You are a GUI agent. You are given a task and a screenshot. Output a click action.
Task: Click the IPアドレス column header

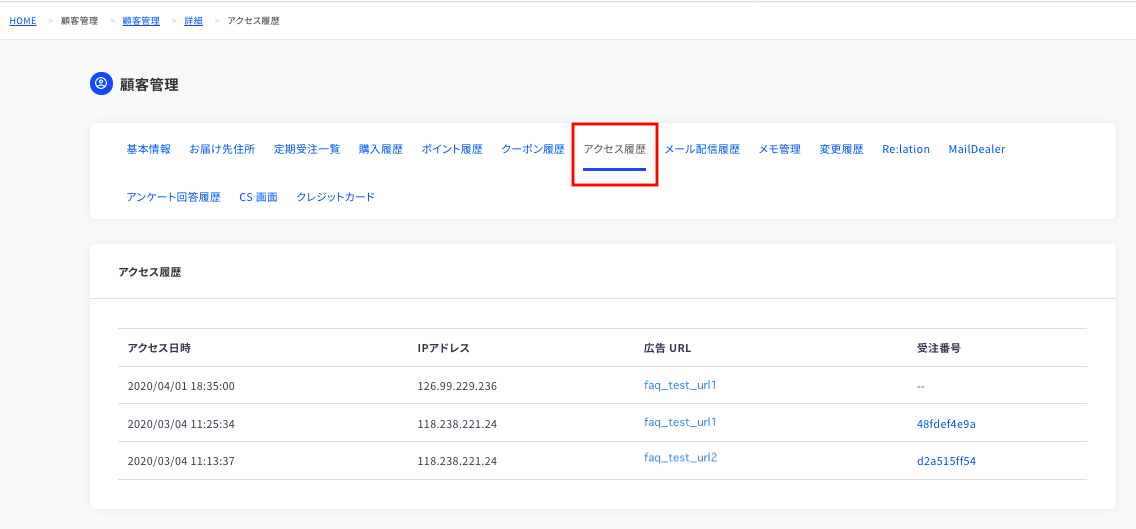[444, 348]
